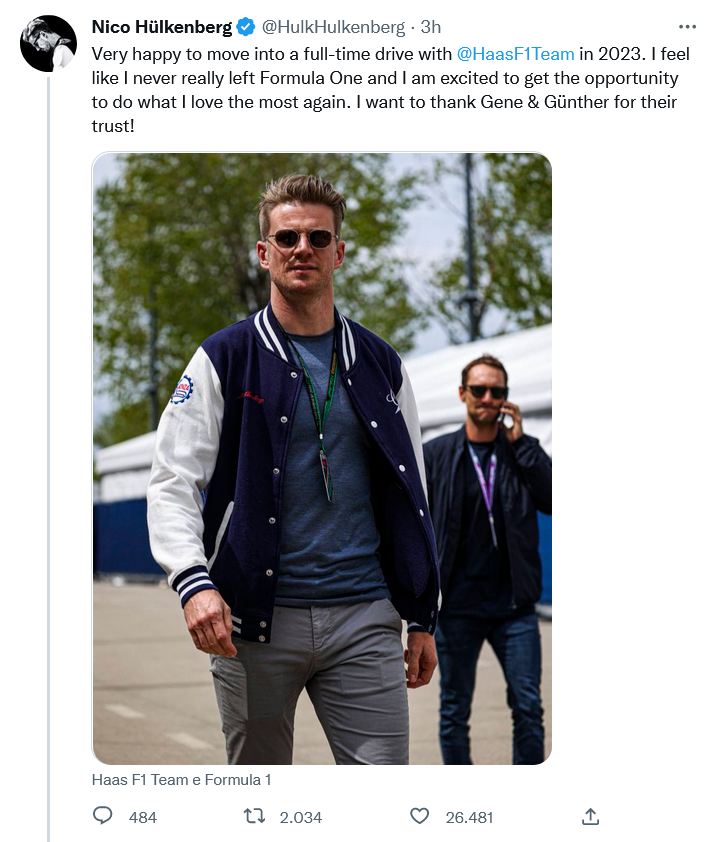Open Nico Hülkenberg's profile avatar

48,43
